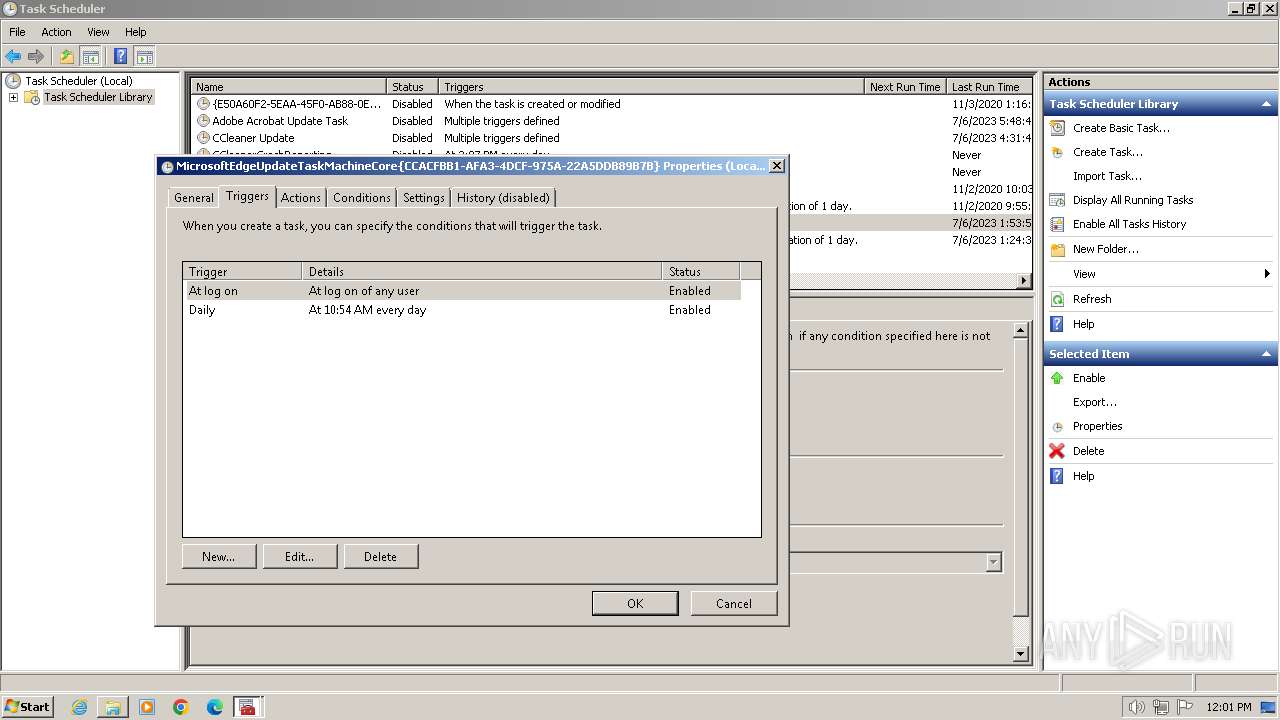Toggle the Show/Hide Action Pane icon
This screenshot has height=720, width=1280.
pyautogui.click(x=144, y=56)
